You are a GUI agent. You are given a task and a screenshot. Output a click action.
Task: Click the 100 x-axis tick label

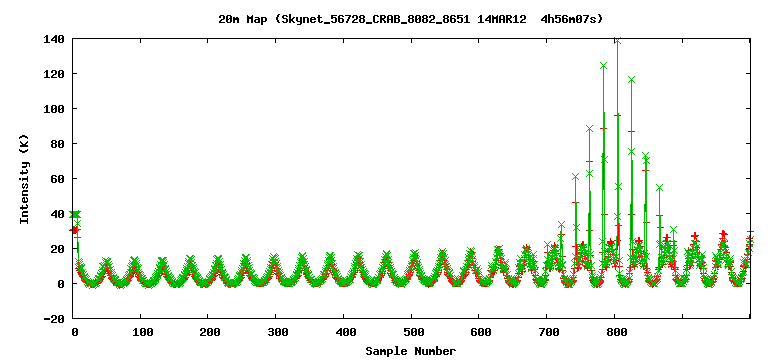(141, 332)
